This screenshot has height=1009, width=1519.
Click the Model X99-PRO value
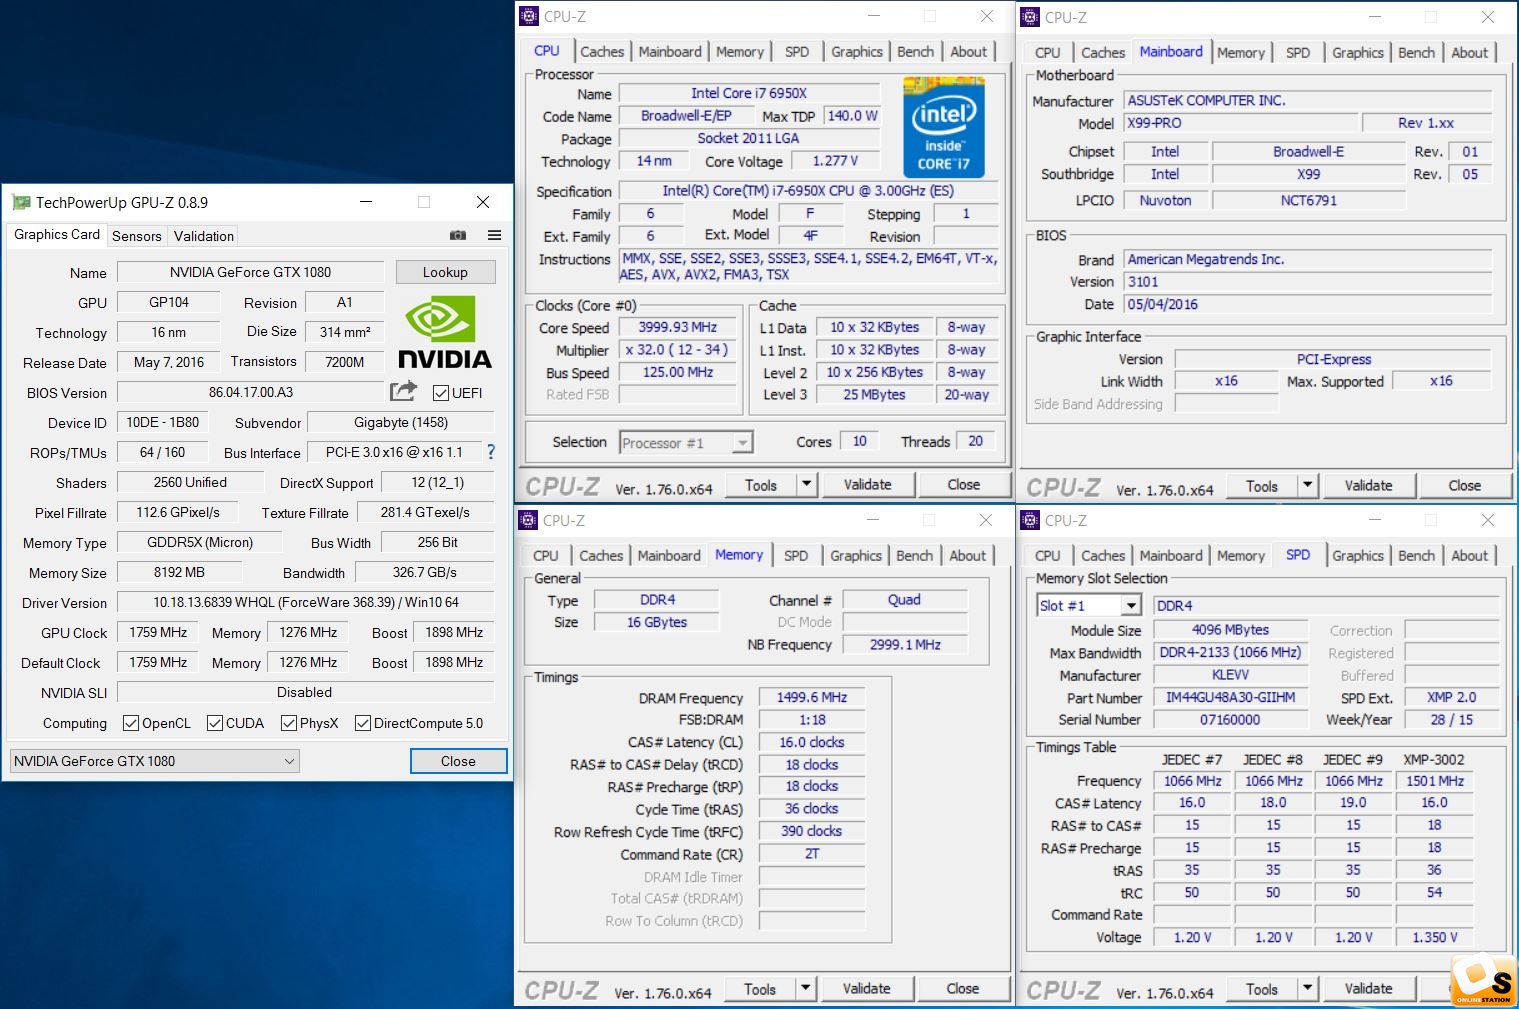[x=1240, y=123]
